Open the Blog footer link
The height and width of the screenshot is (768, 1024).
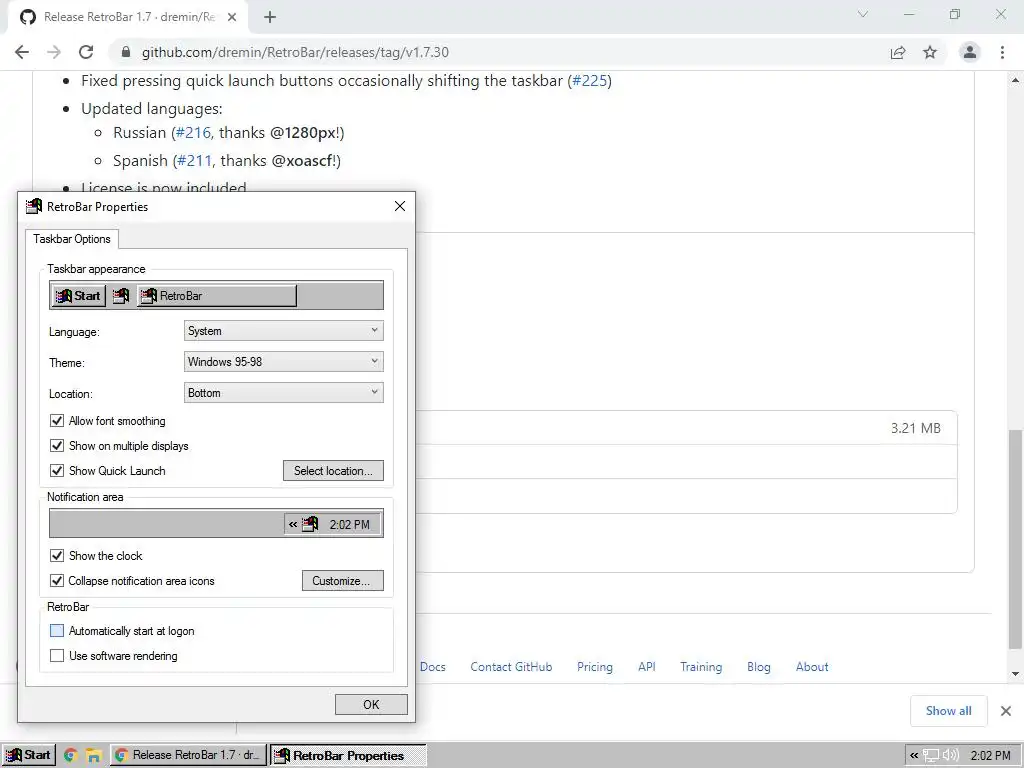759,667
